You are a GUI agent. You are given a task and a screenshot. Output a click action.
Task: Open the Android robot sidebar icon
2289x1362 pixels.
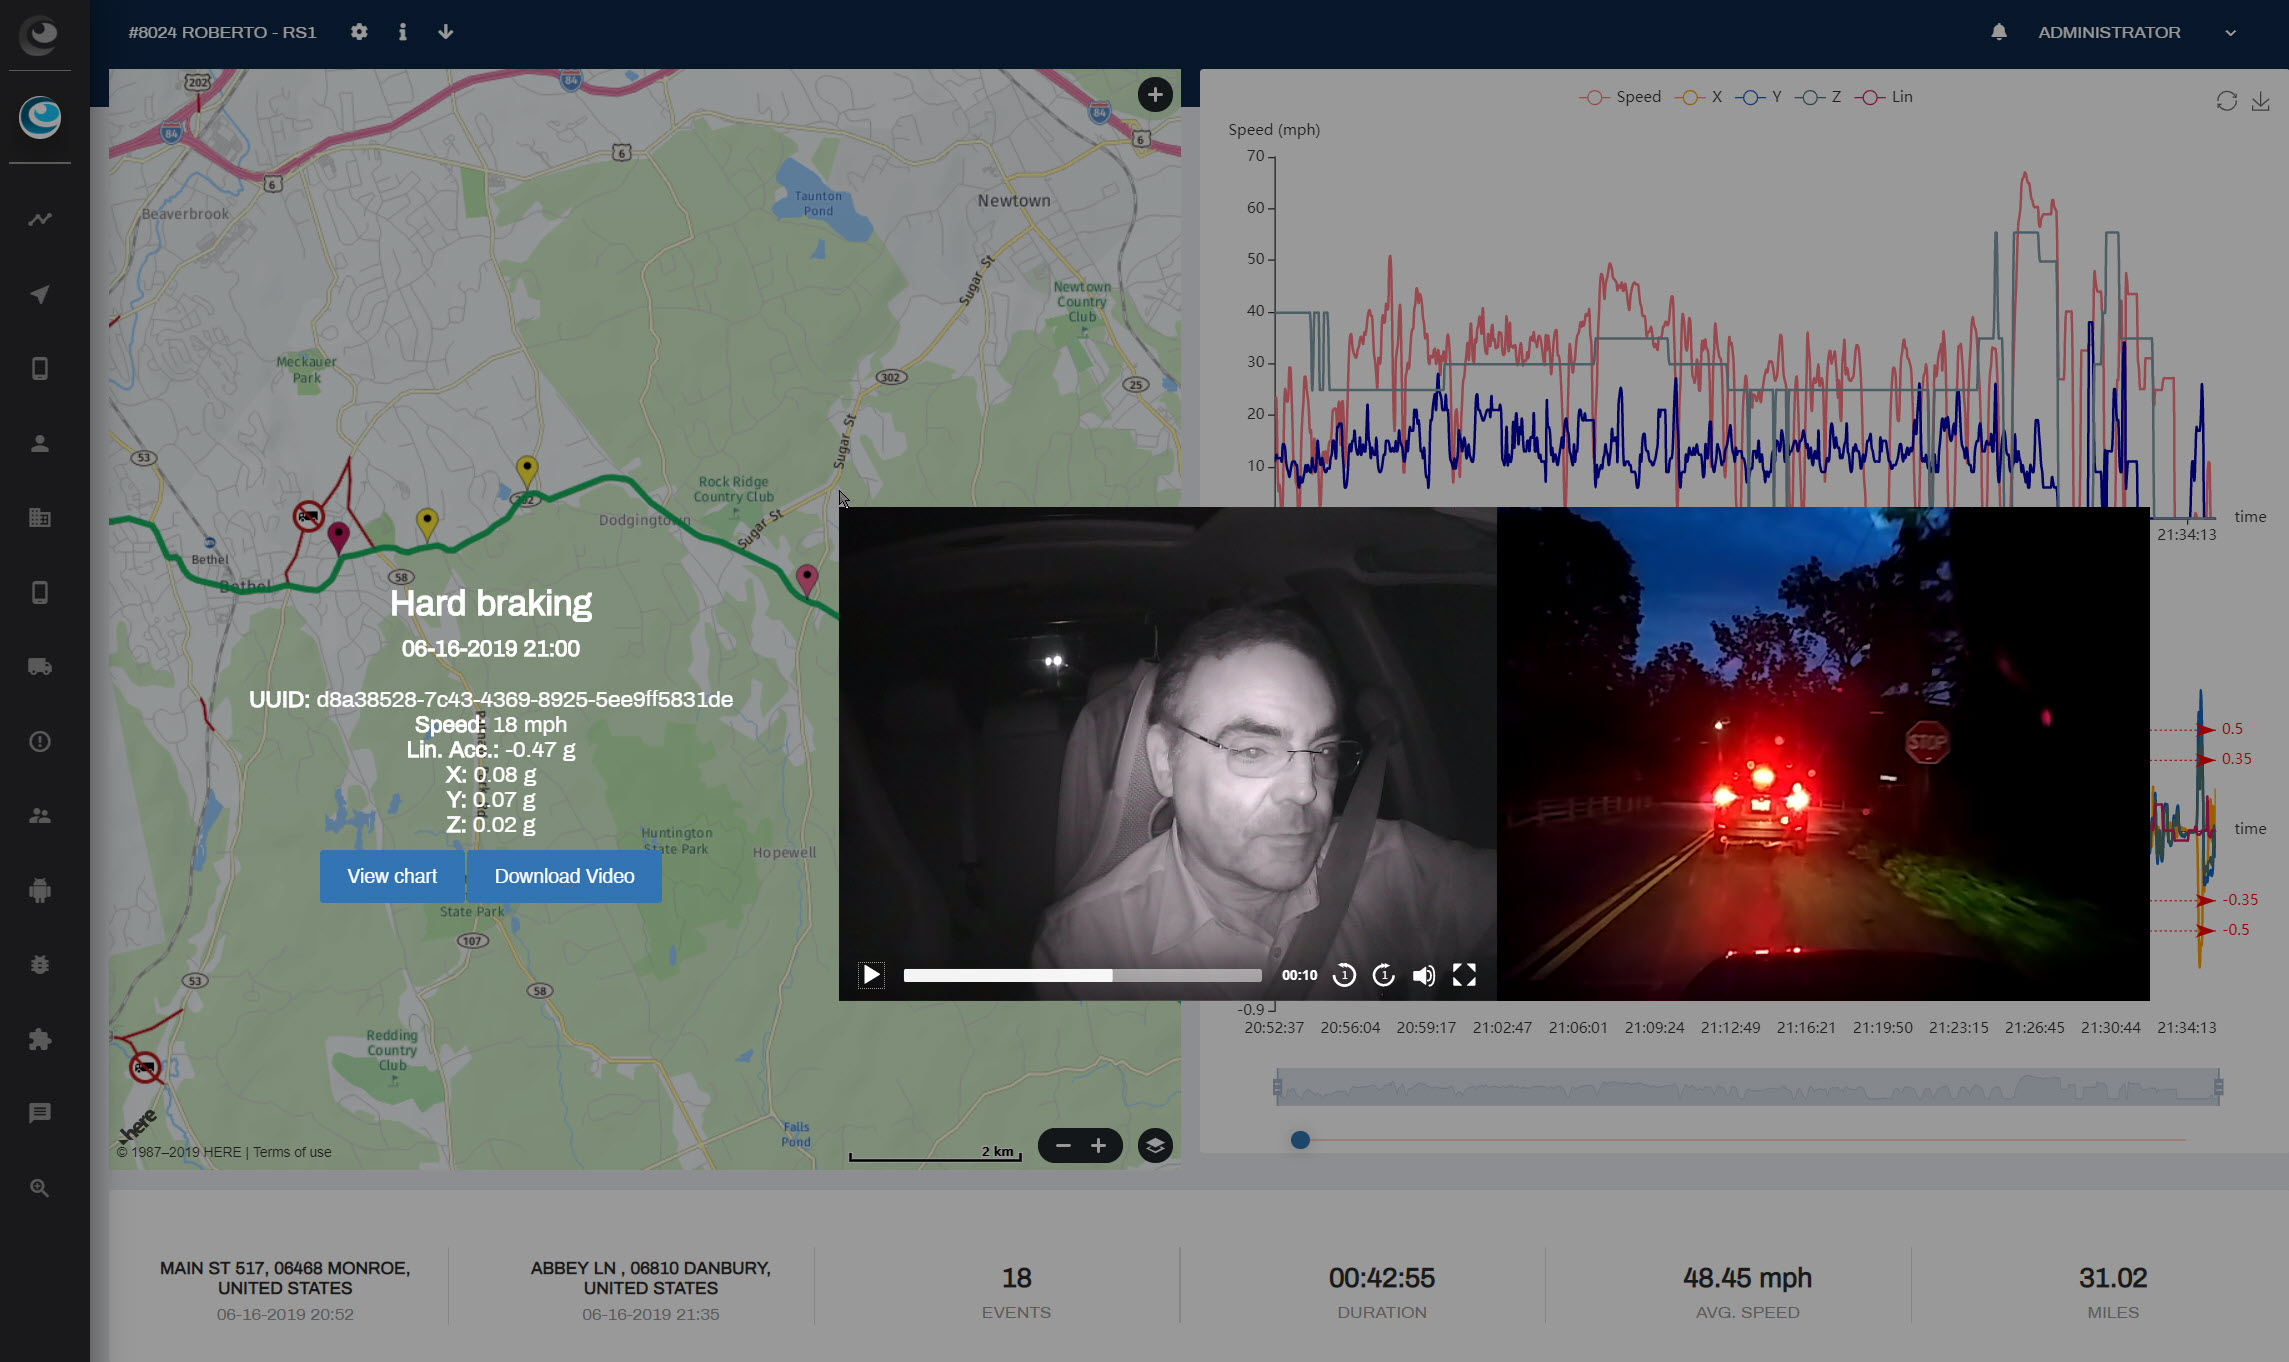pos(40,890)
